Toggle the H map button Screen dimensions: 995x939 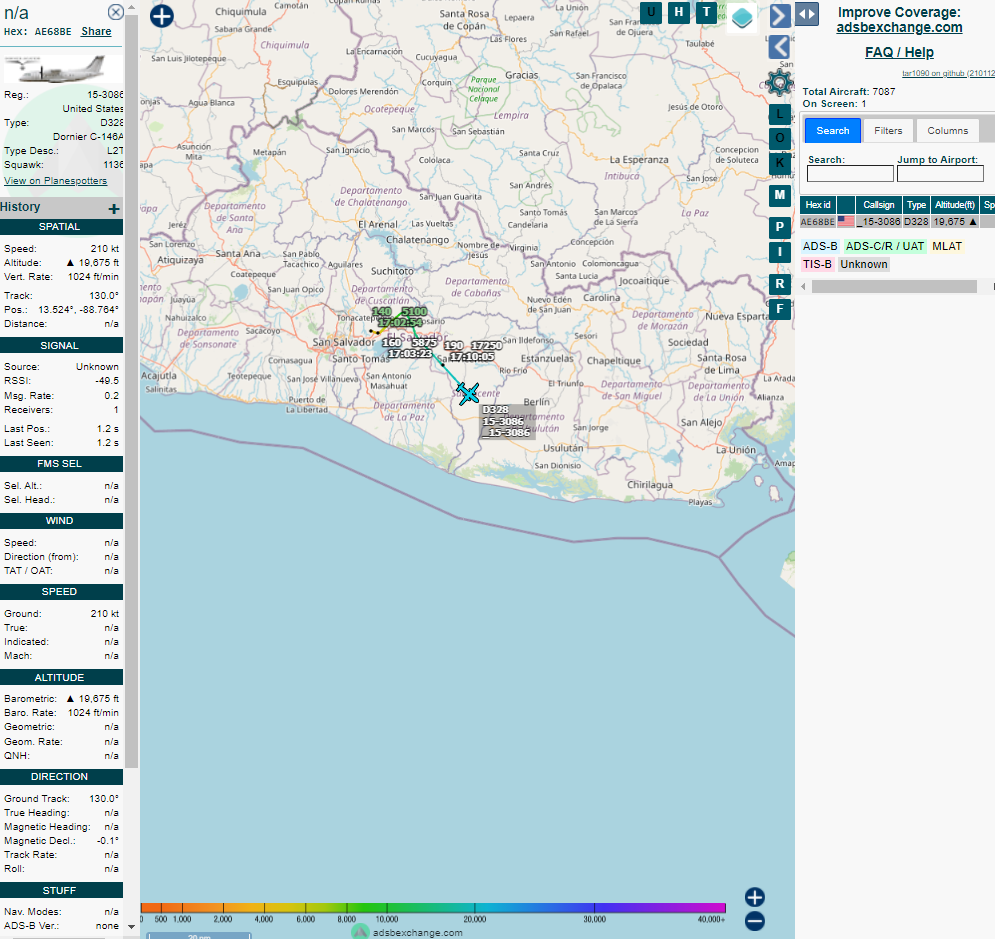[x=679, y=12]
